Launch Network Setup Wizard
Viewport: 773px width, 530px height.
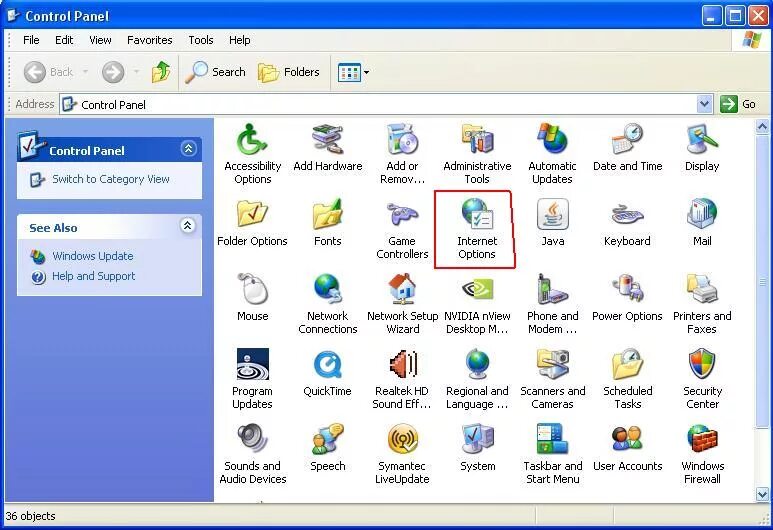(402, 304)
